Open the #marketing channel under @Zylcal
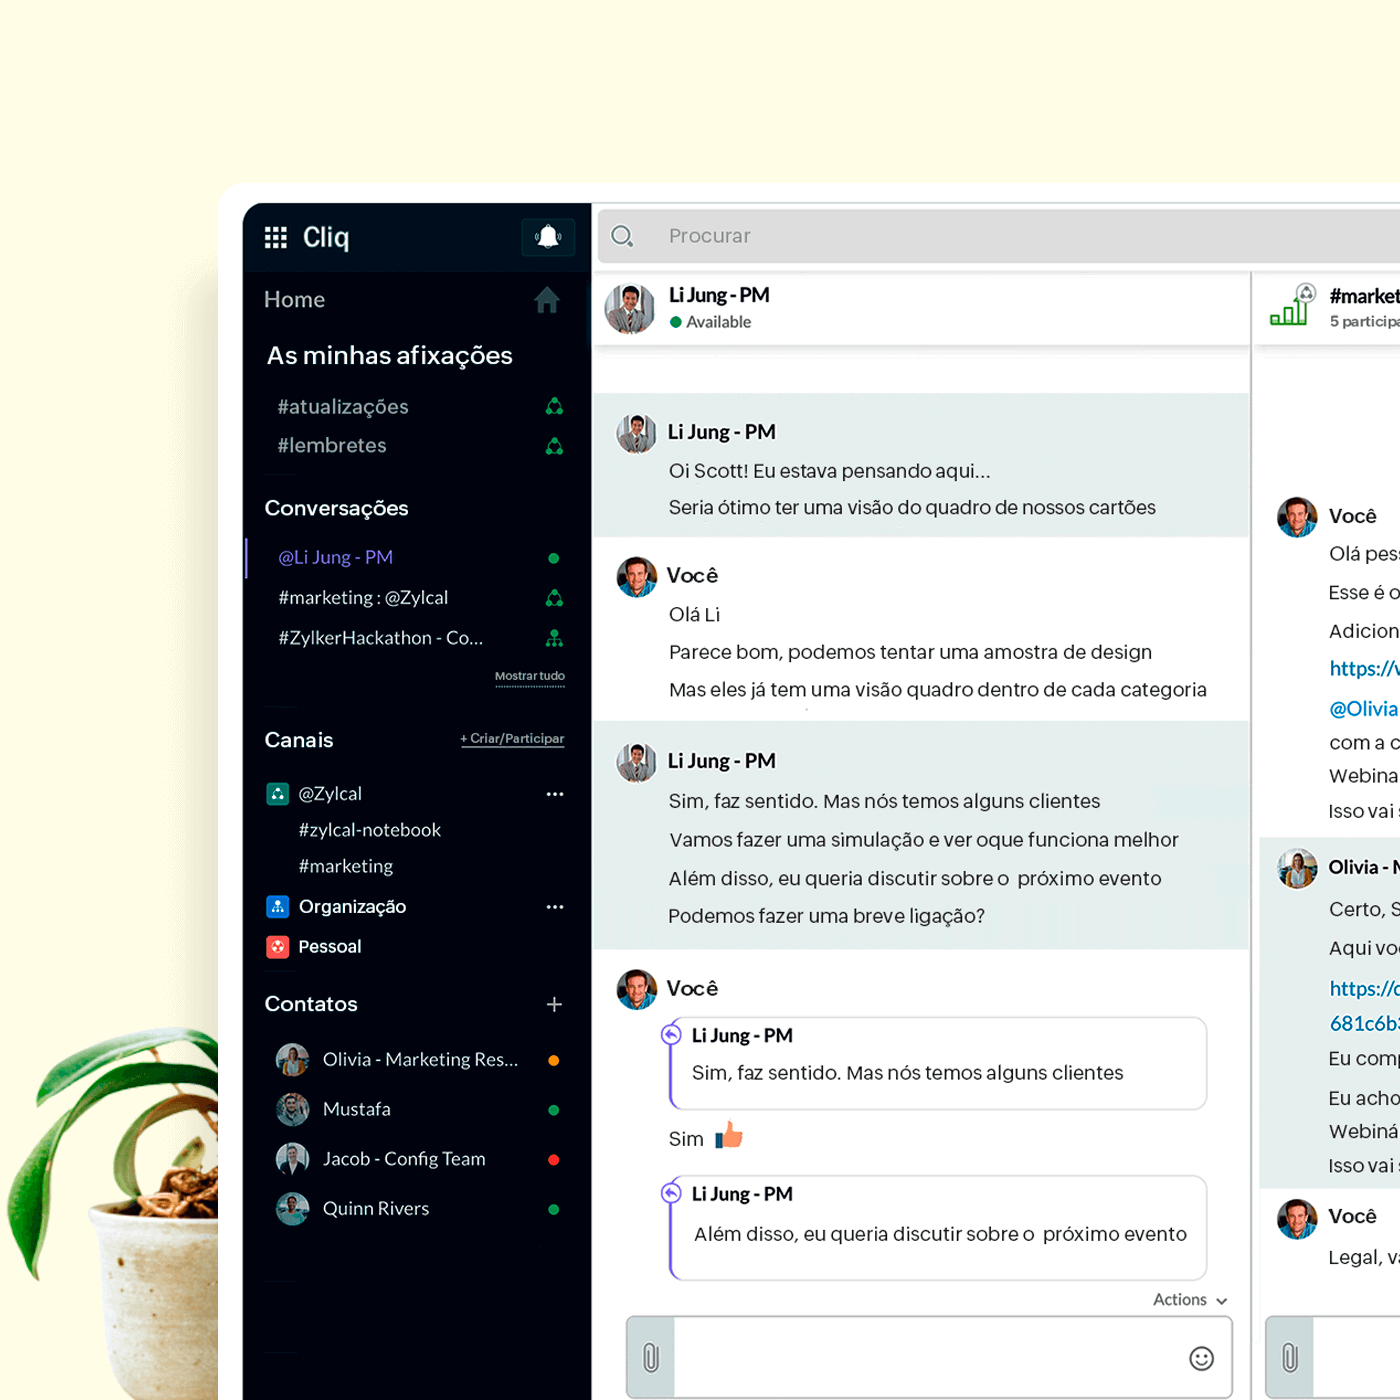This screenshot has height=1400, width=1400. tap(346, 866)
